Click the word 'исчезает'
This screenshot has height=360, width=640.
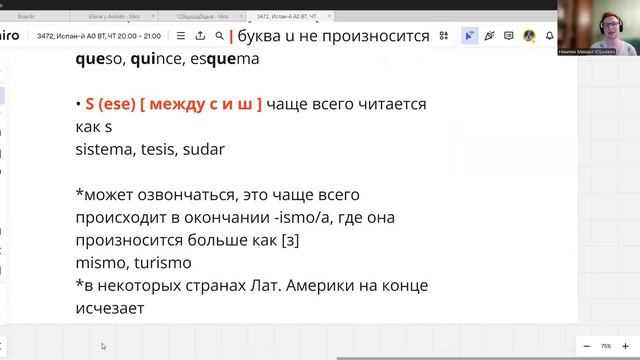coord(110,308)
